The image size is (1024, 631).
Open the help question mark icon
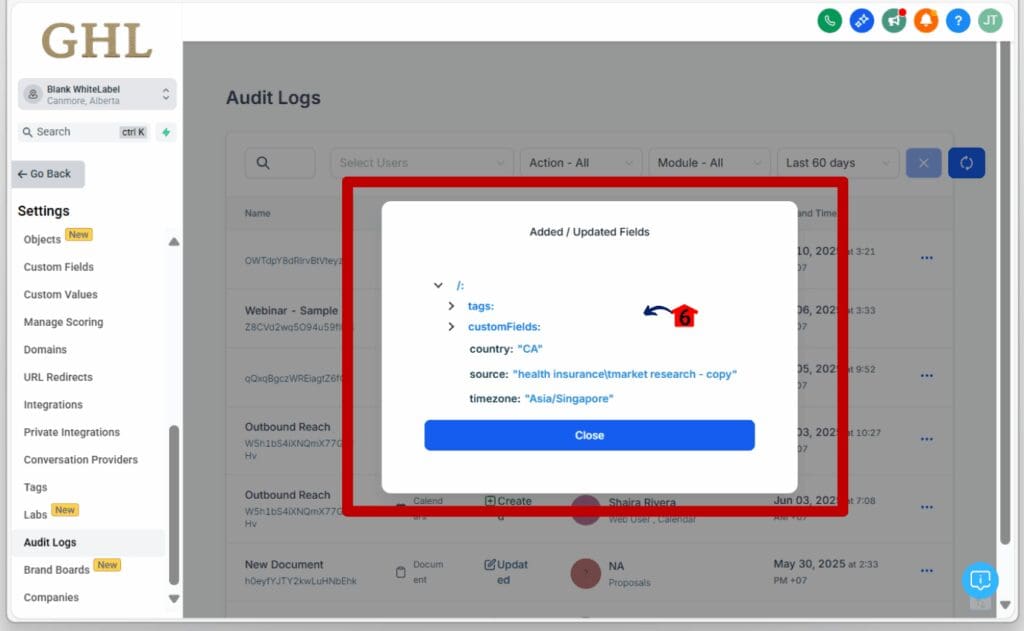coord(958,20)
